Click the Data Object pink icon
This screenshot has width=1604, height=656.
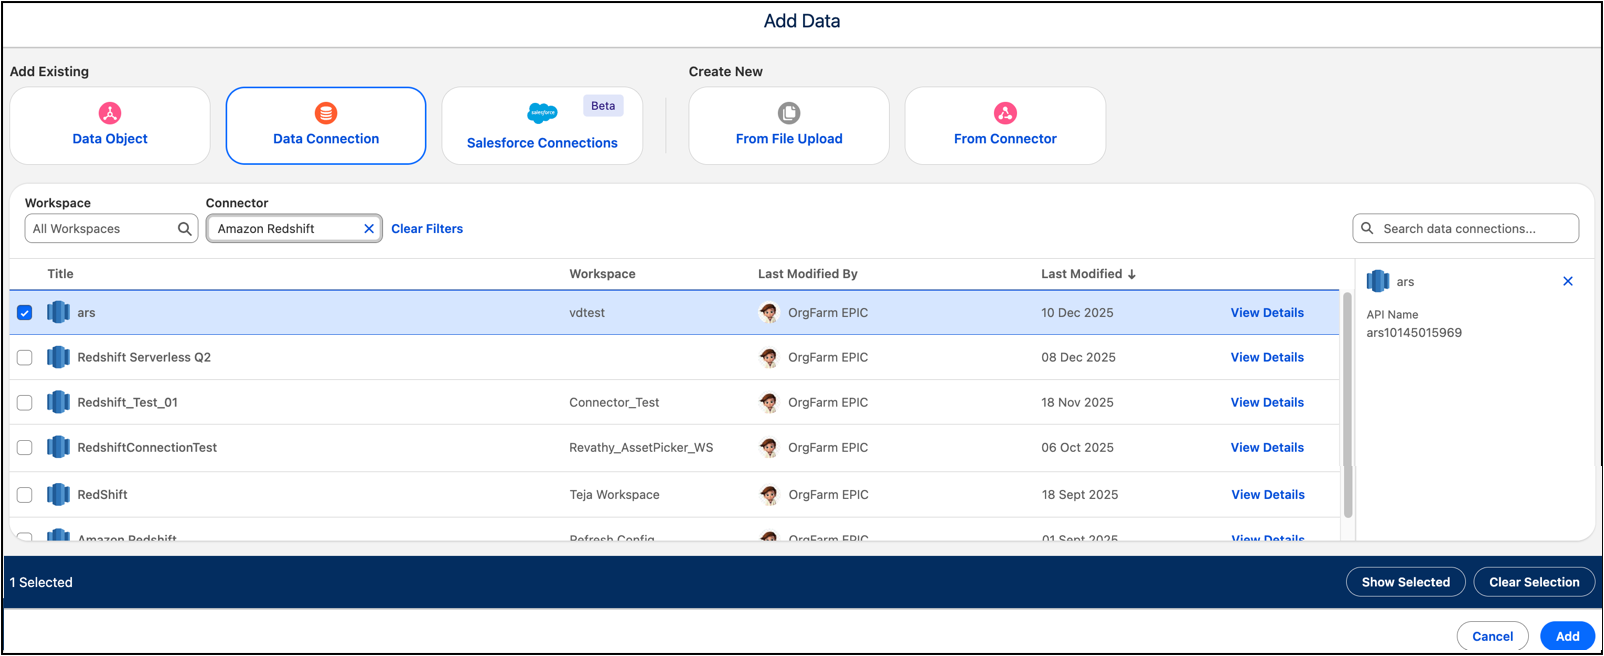pyautogui.click(x=110, y=113)
